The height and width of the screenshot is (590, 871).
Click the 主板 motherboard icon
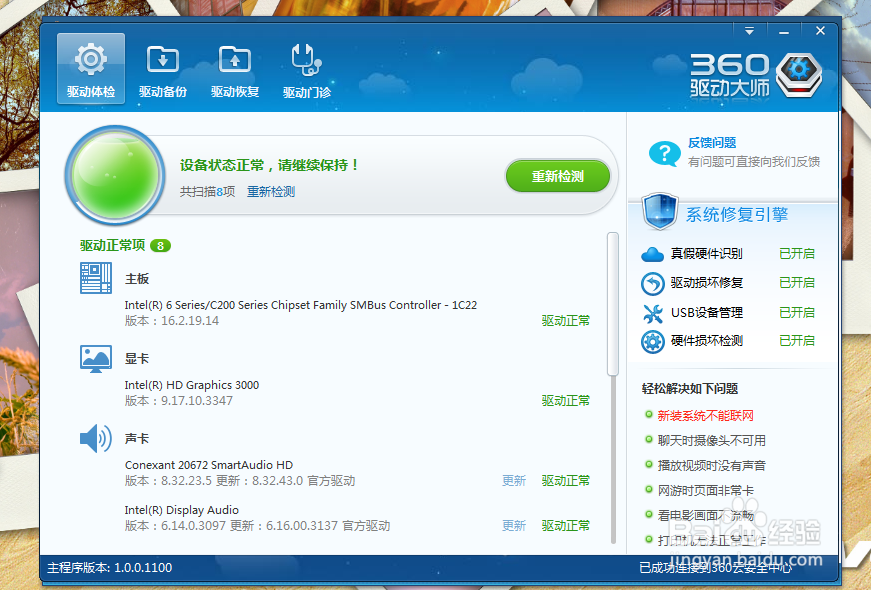(96, 278)
